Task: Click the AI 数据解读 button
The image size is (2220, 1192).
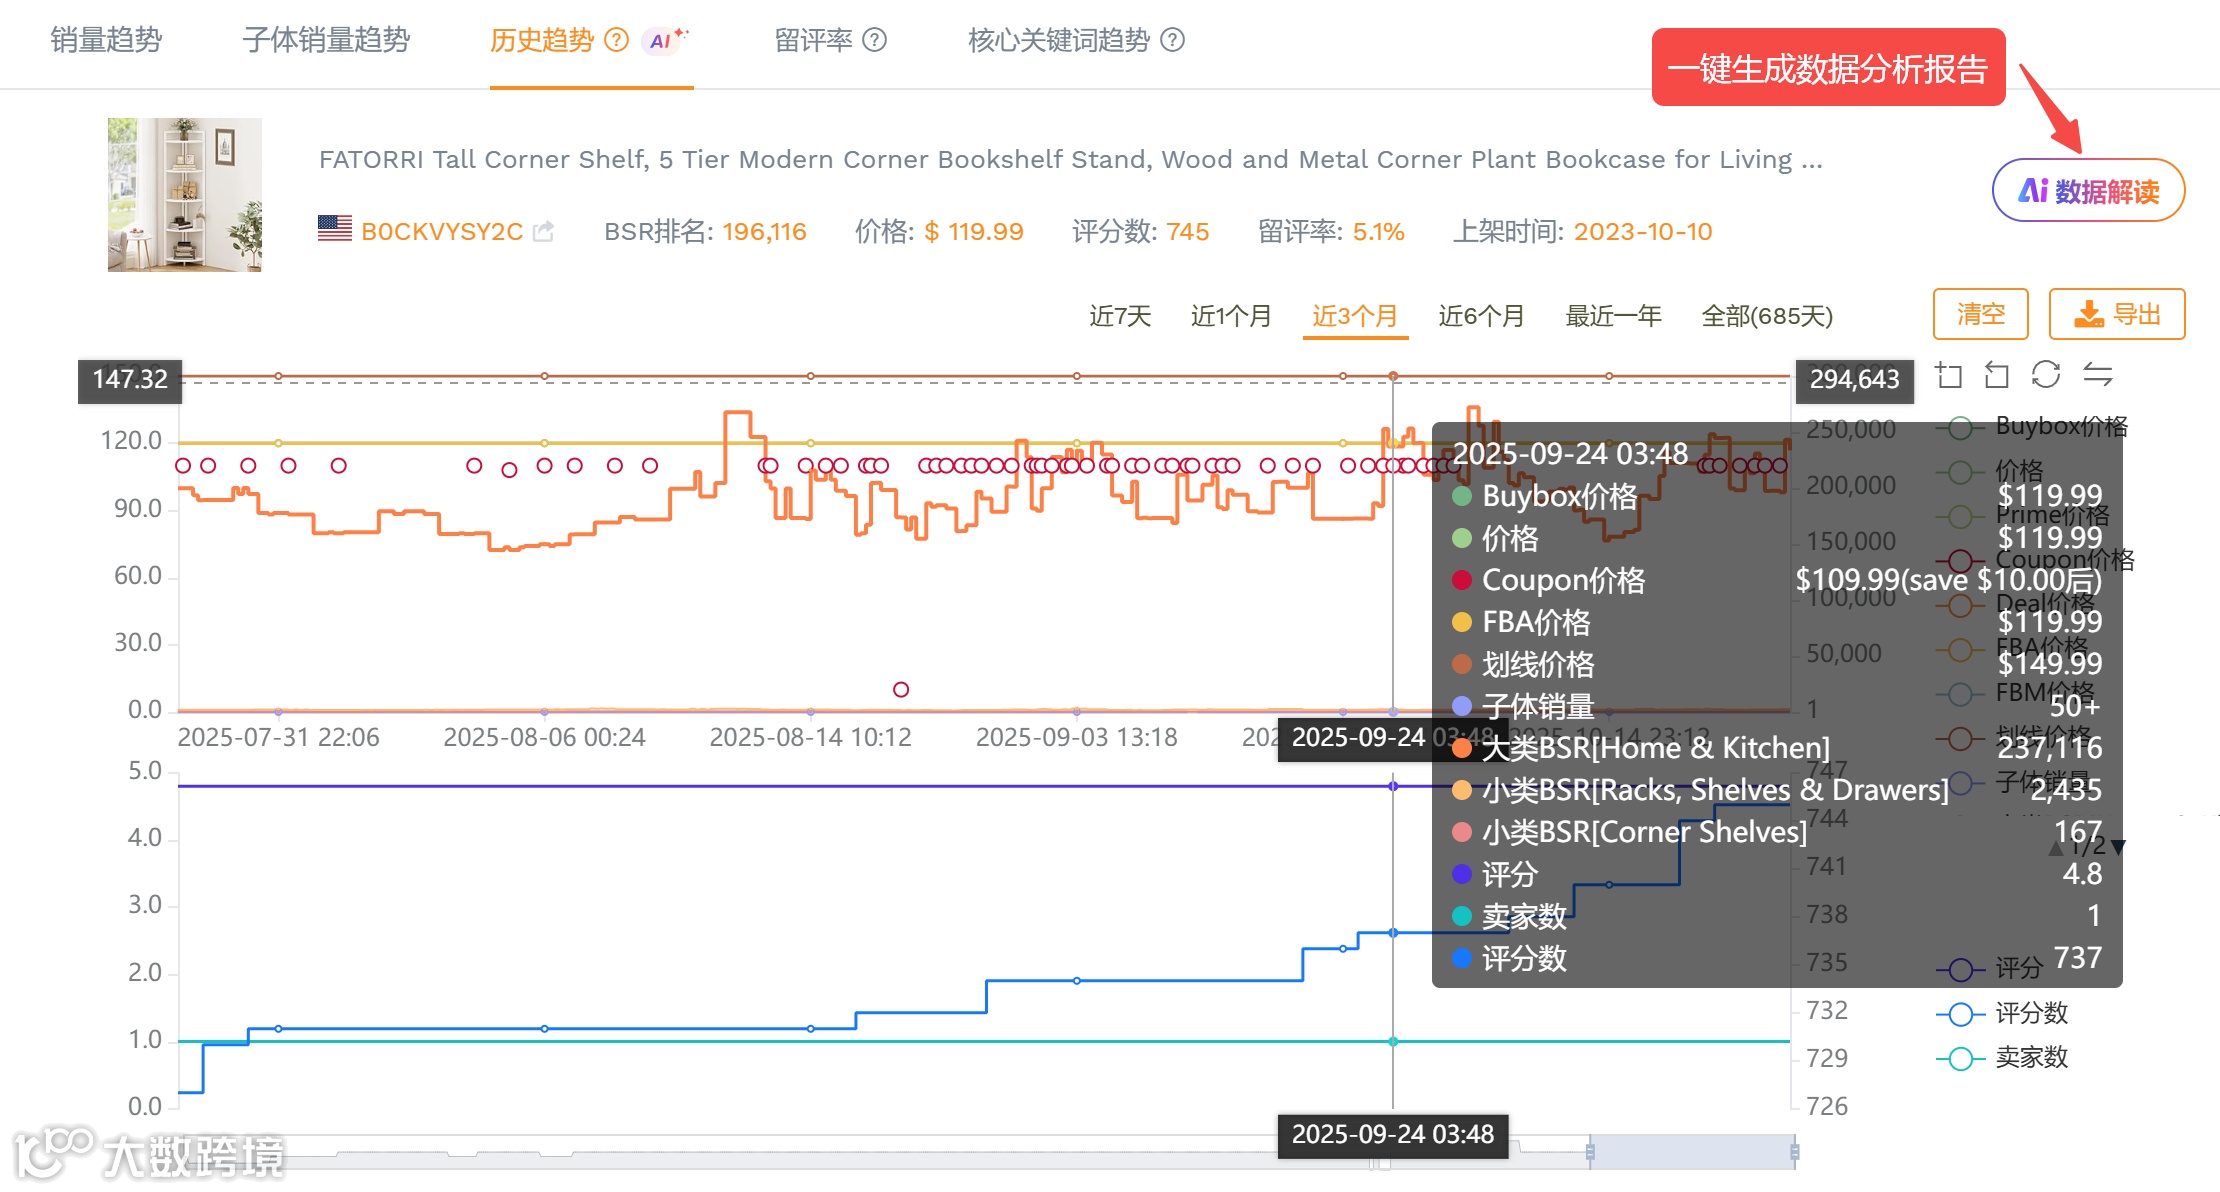Action: click(2088, 191)
